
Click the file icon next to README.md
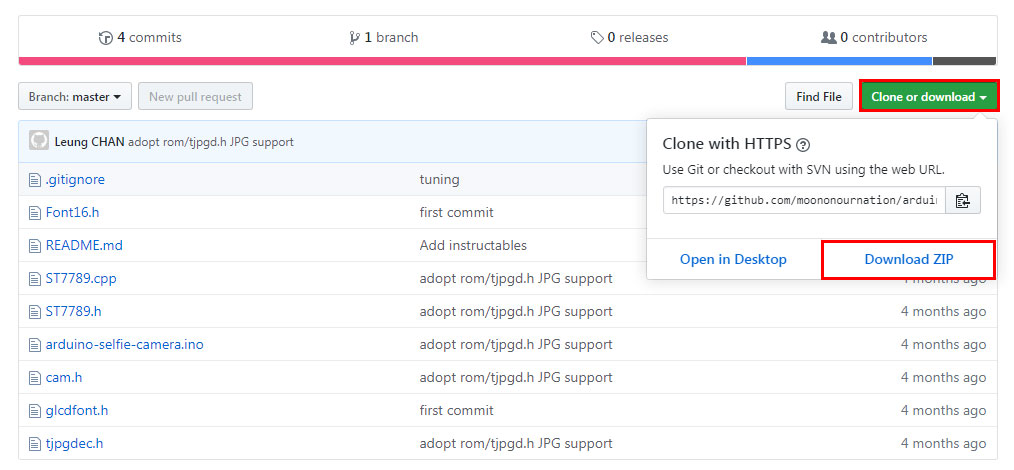click(34, 245)
